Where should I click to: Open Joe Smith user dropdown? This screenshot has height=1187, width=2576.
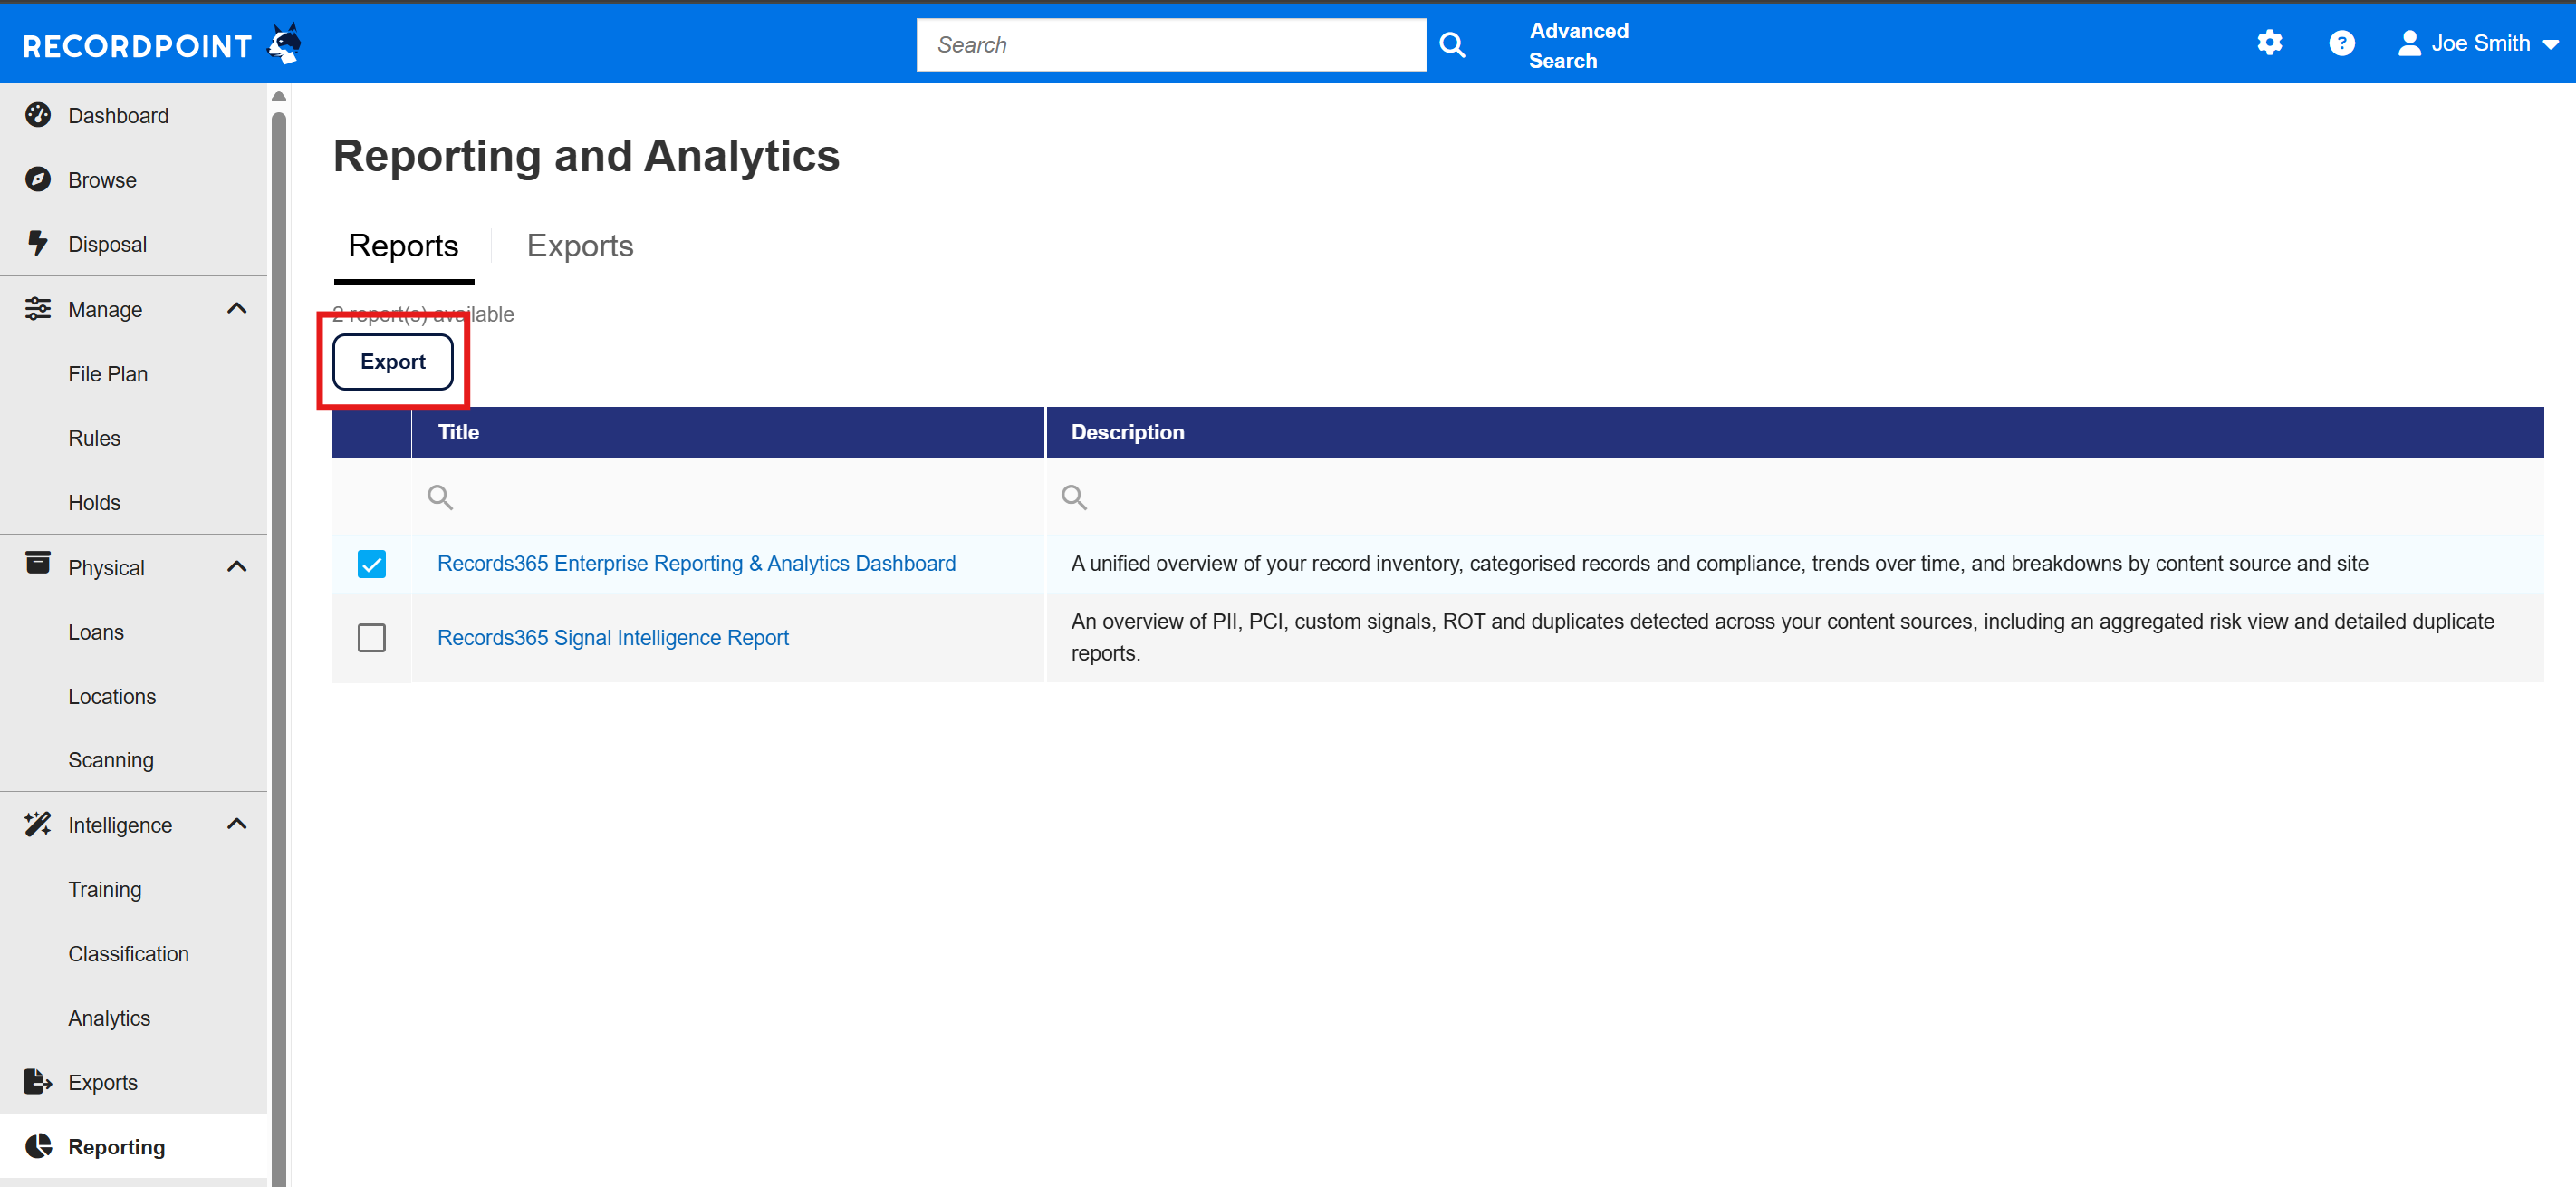[2479, 43]
